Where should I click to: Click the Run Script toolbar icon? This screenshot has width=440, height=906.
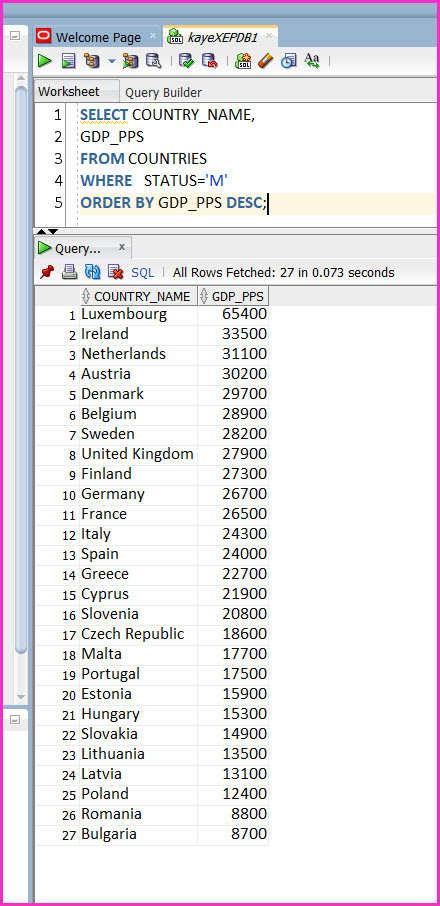click(x=69, y=60)
